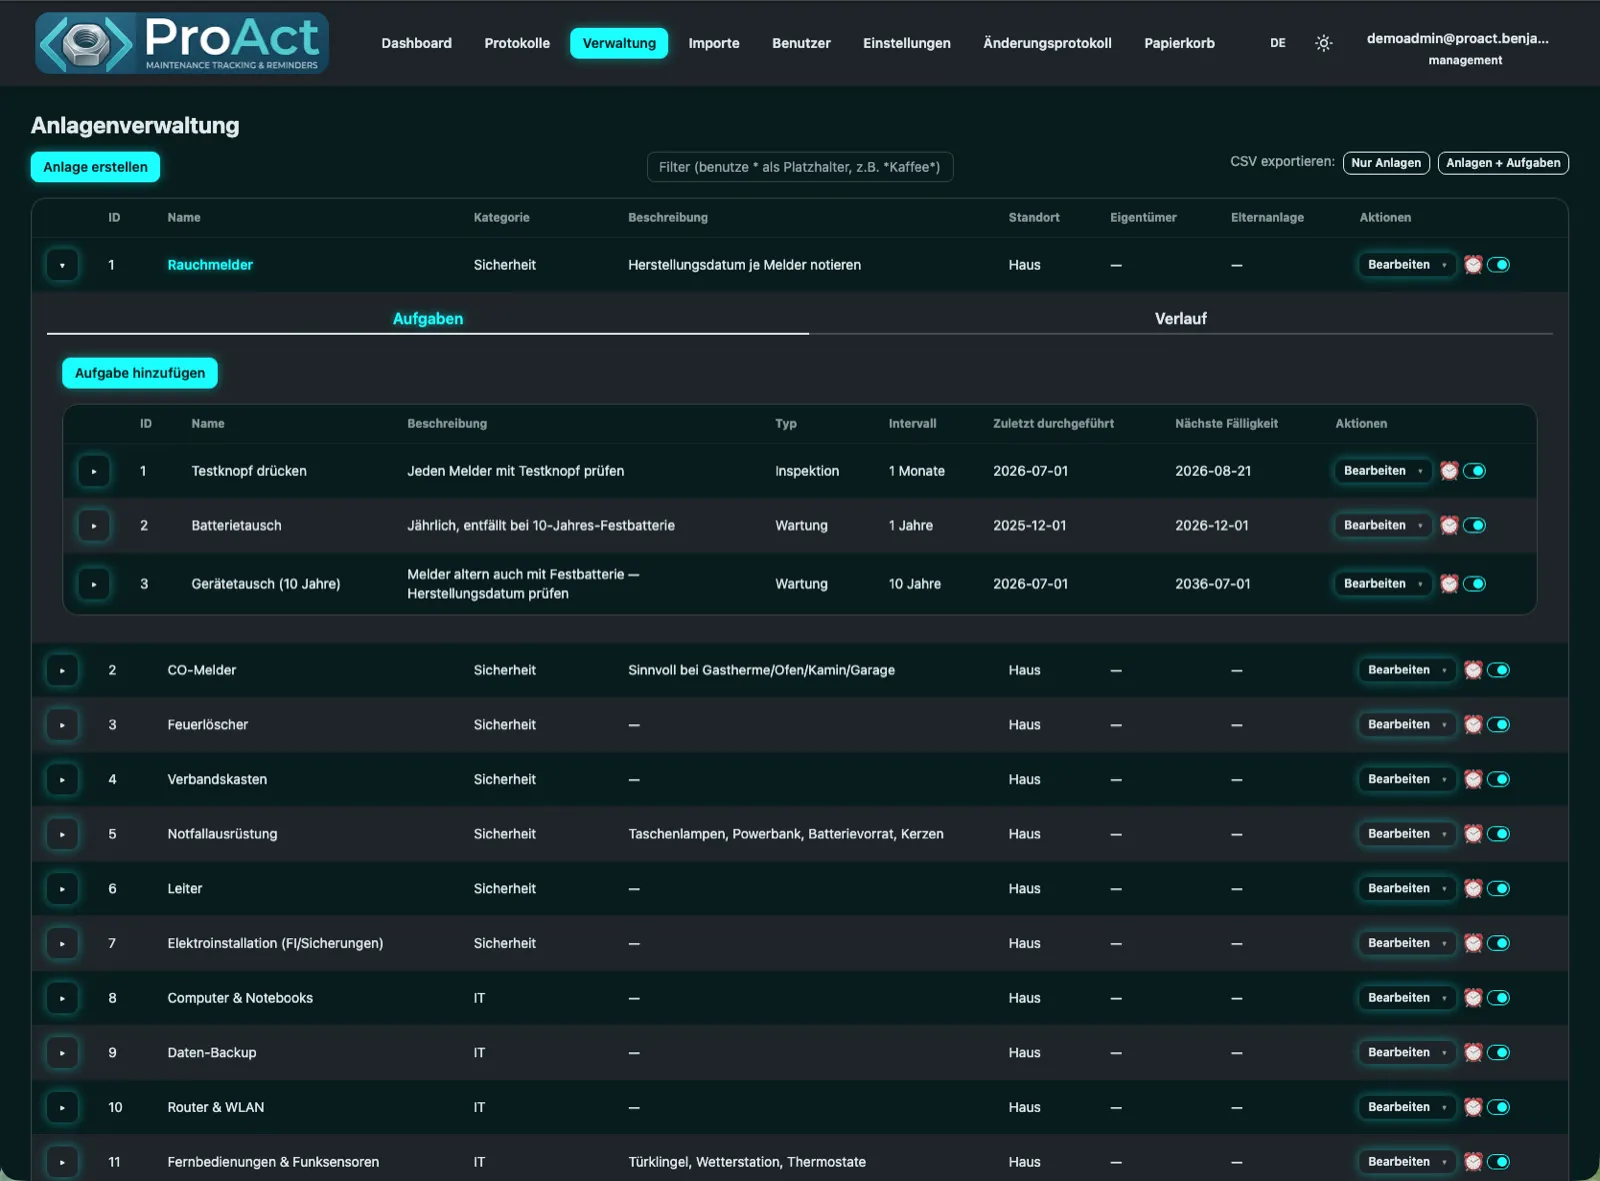The image size is (1600, 1181).
Task: Click the DE language switcher
Action: coord(1277,43)
